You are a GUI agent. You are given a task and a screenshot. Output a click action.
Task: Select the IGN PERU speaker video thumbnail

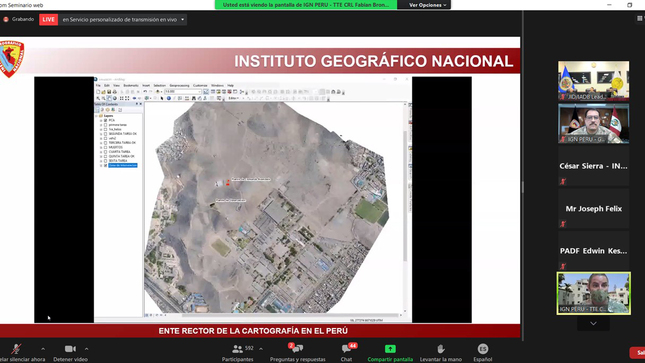click(x=594, y=293)
